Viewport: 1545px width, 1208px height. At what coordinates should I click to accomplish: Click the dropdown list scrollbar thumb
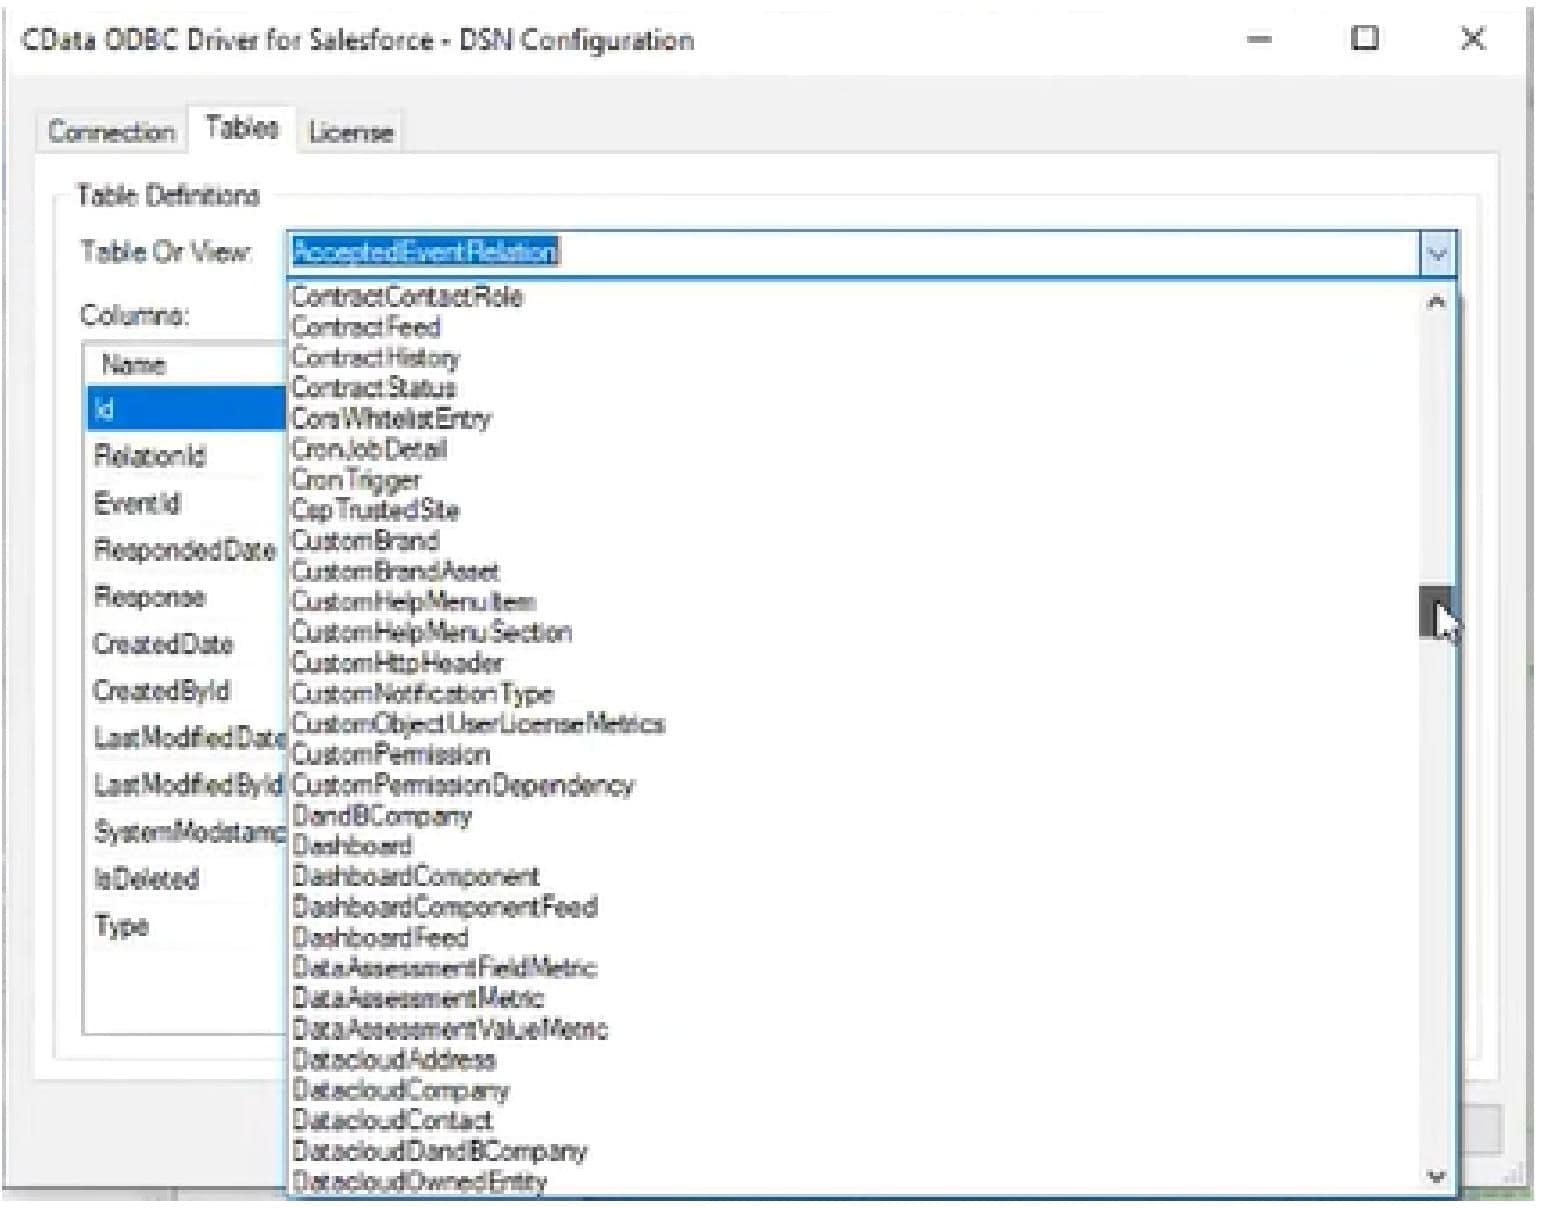[1436, 612]
